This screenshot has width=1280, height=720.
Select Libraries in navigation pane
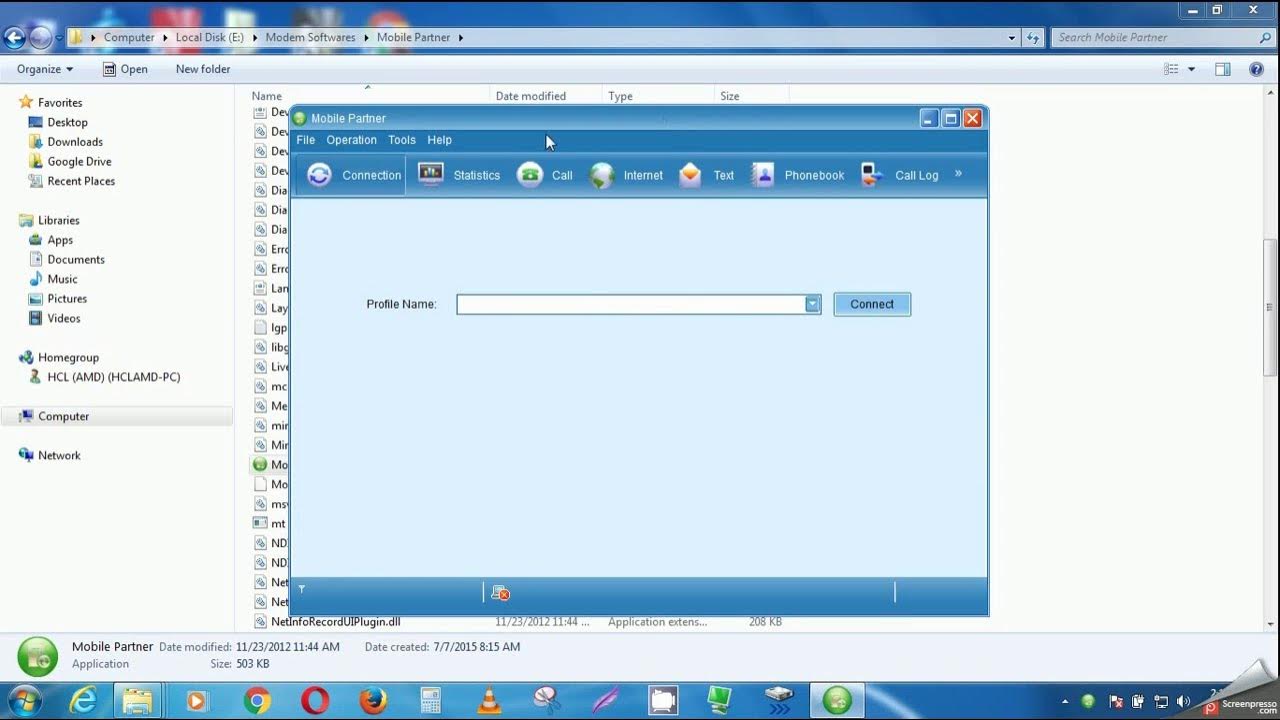58,220
